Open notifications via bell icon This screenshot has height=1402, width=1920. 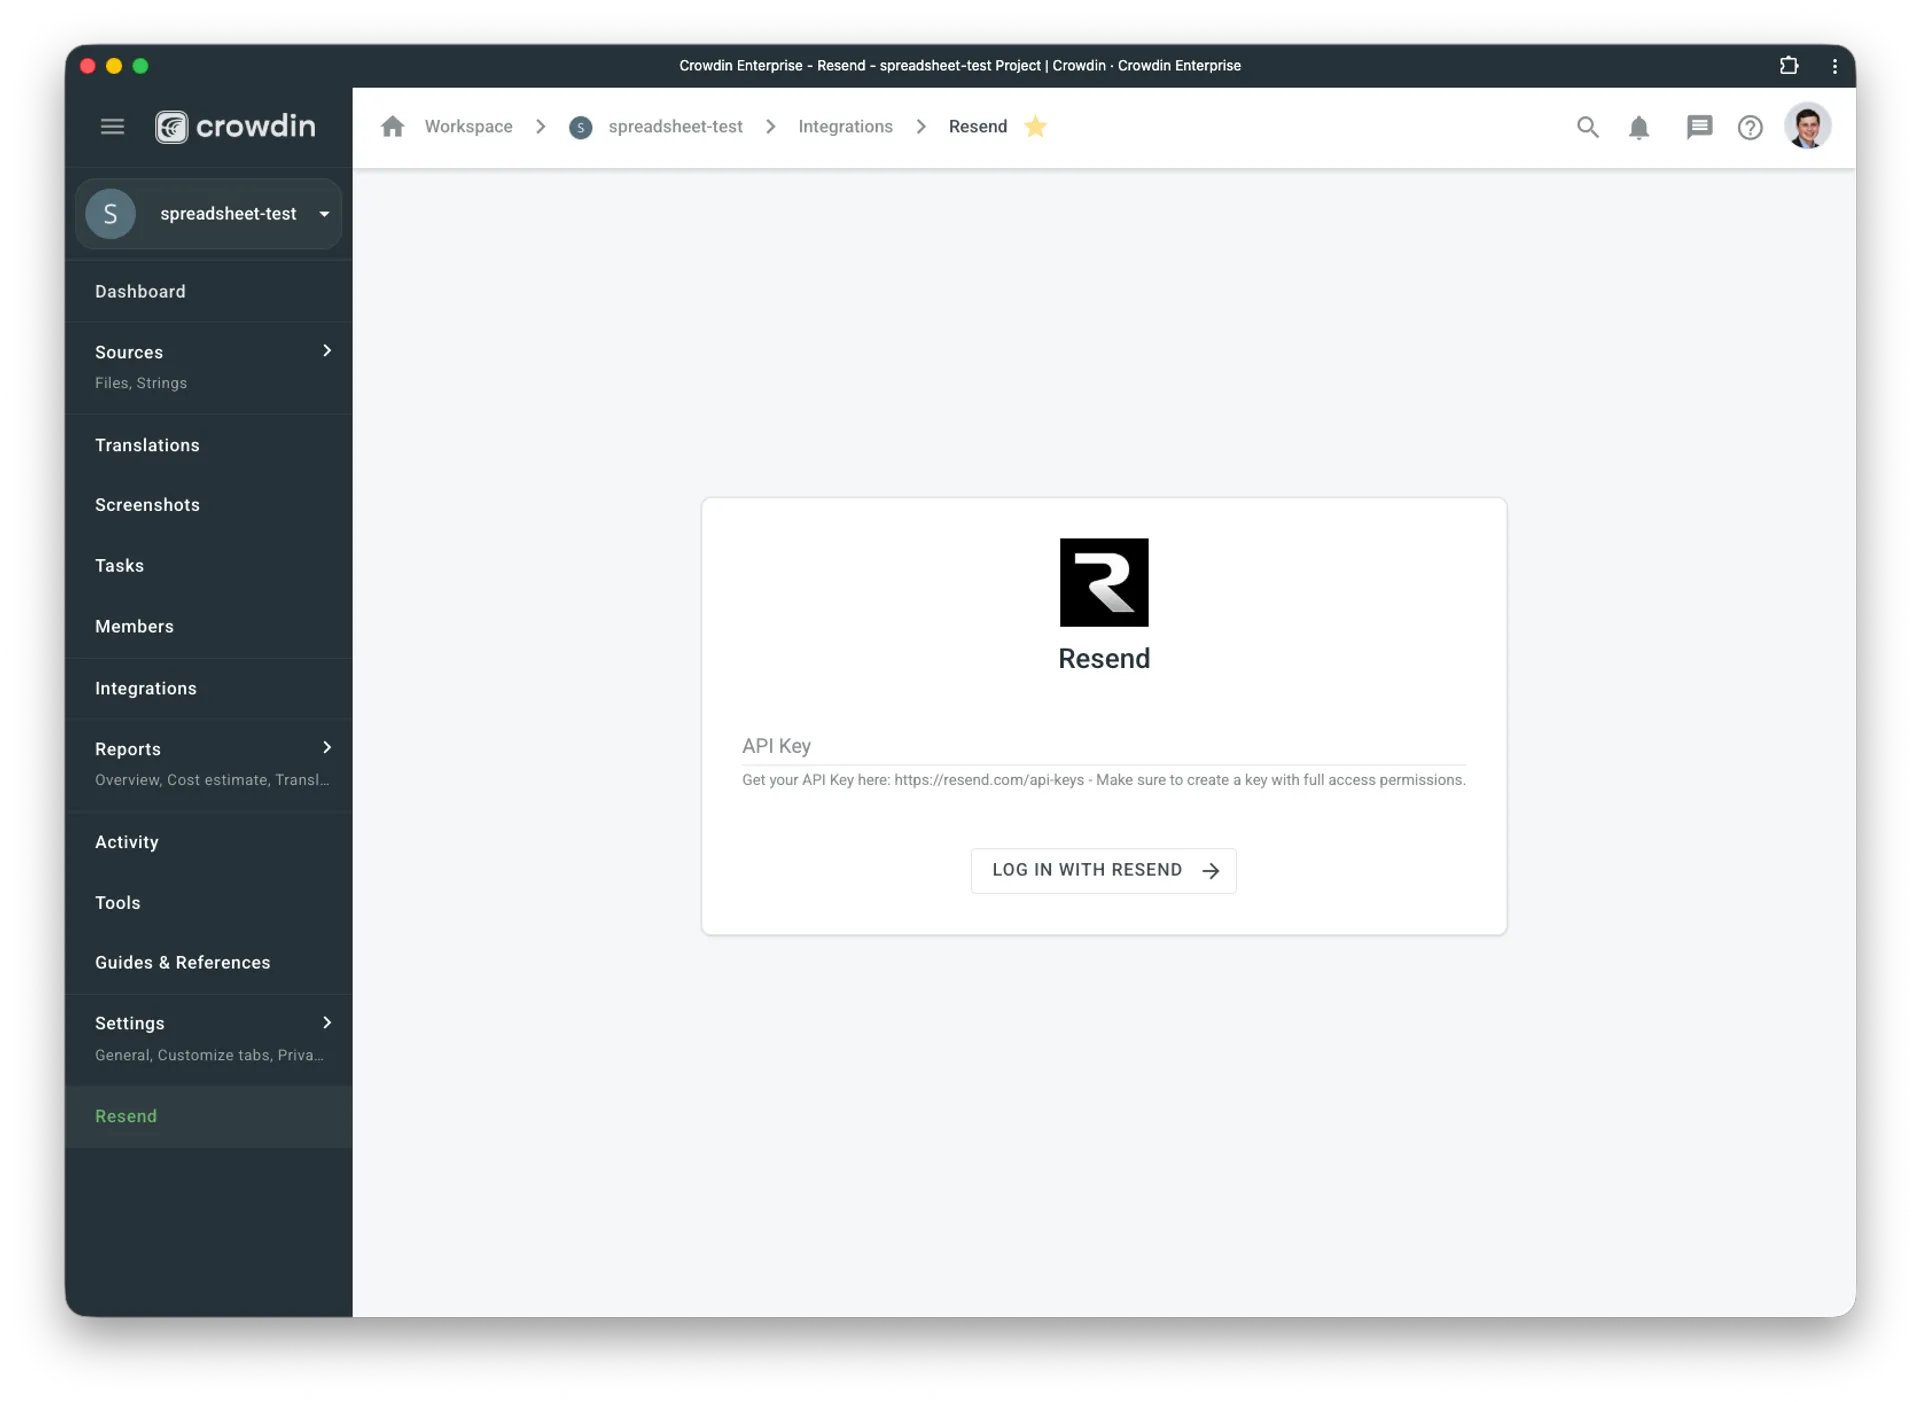[1640, 127]
